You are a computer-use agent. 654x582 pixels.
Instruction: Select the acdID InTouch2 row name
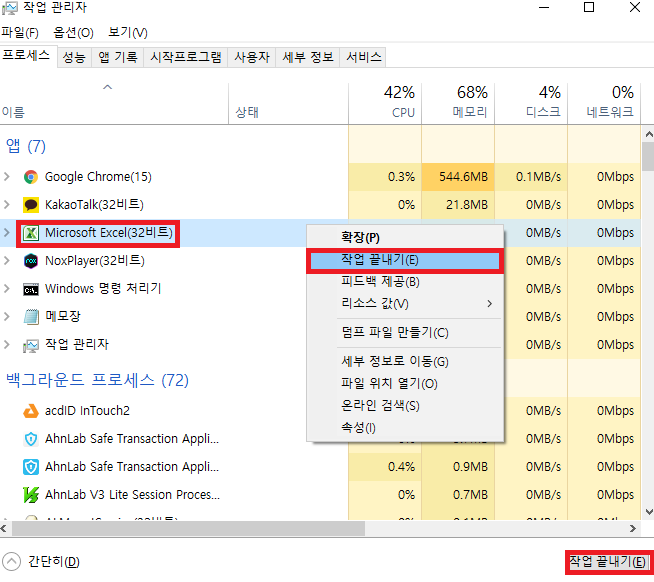click(87, 411)
